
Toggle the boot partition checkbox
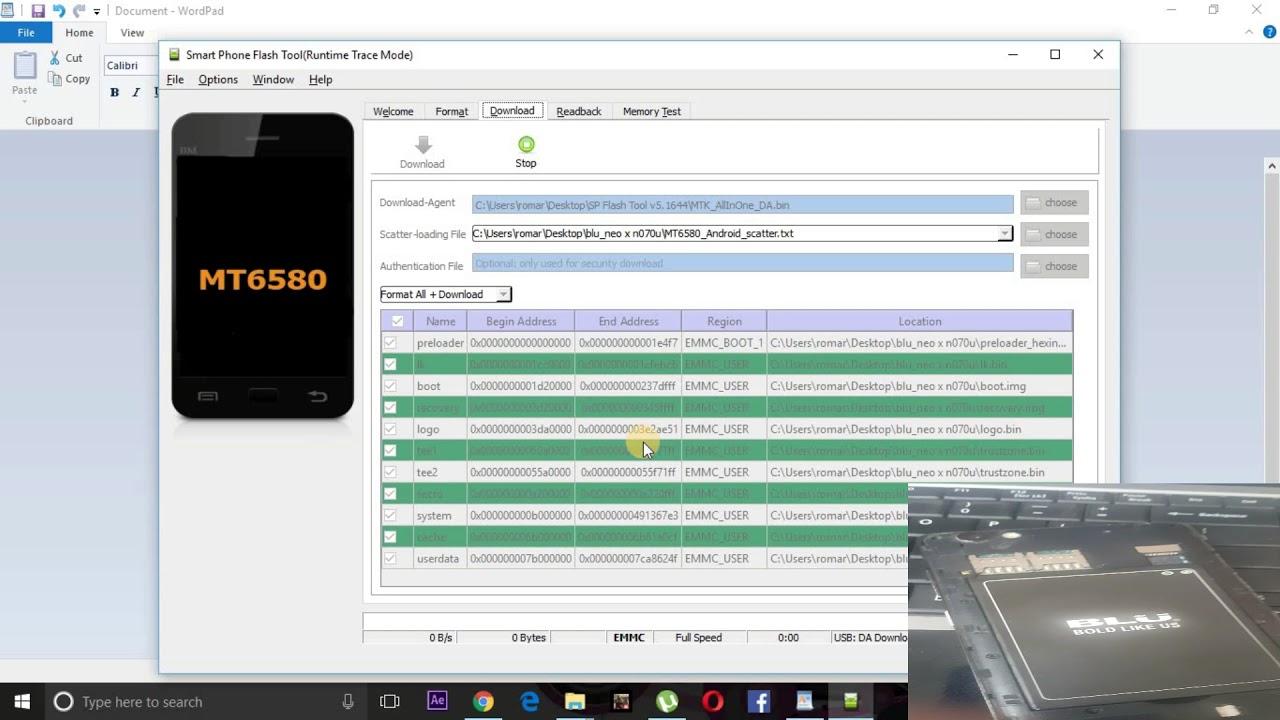point(390,386)
